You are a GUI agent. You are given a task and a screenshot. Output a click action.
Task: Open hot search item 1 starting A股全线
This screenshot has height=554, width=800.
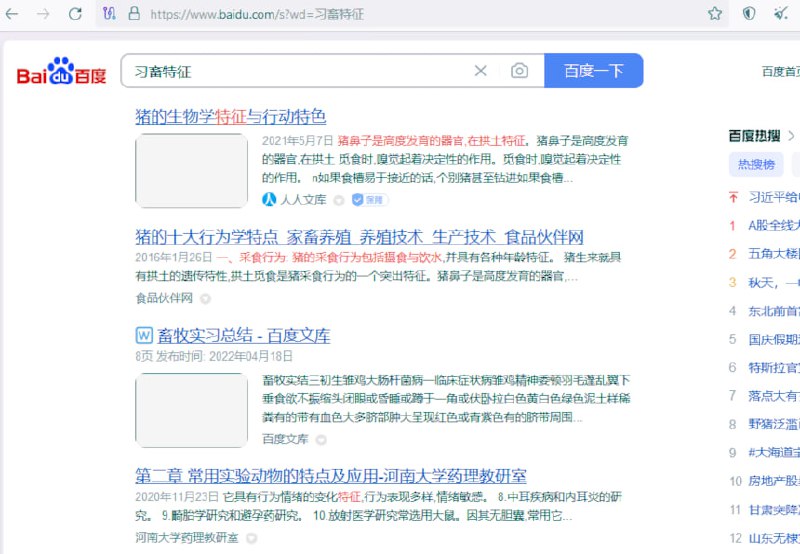click(774, 225)
